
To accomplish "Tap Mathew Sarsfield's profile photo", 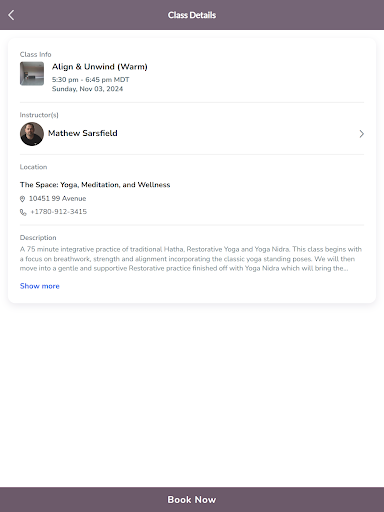I will [x=32, y=134].
